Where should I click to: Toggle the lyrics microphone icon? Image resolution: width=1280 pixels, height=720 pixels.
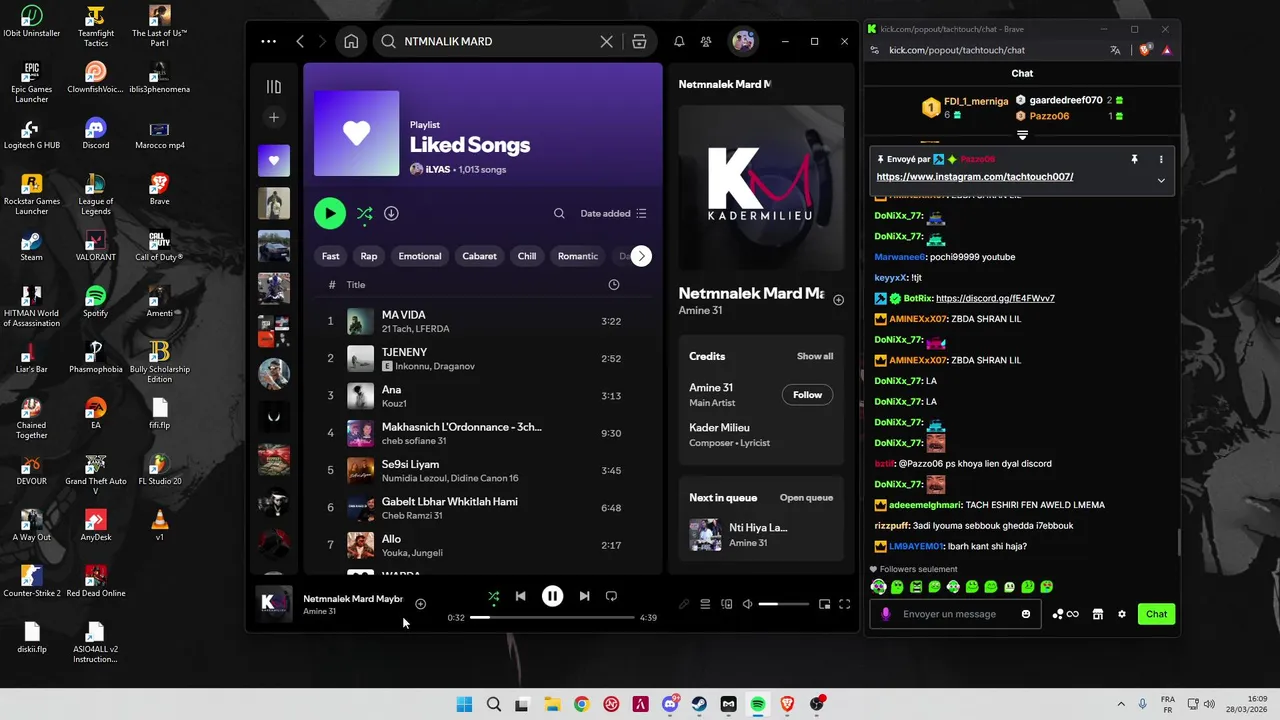(684, 604)
